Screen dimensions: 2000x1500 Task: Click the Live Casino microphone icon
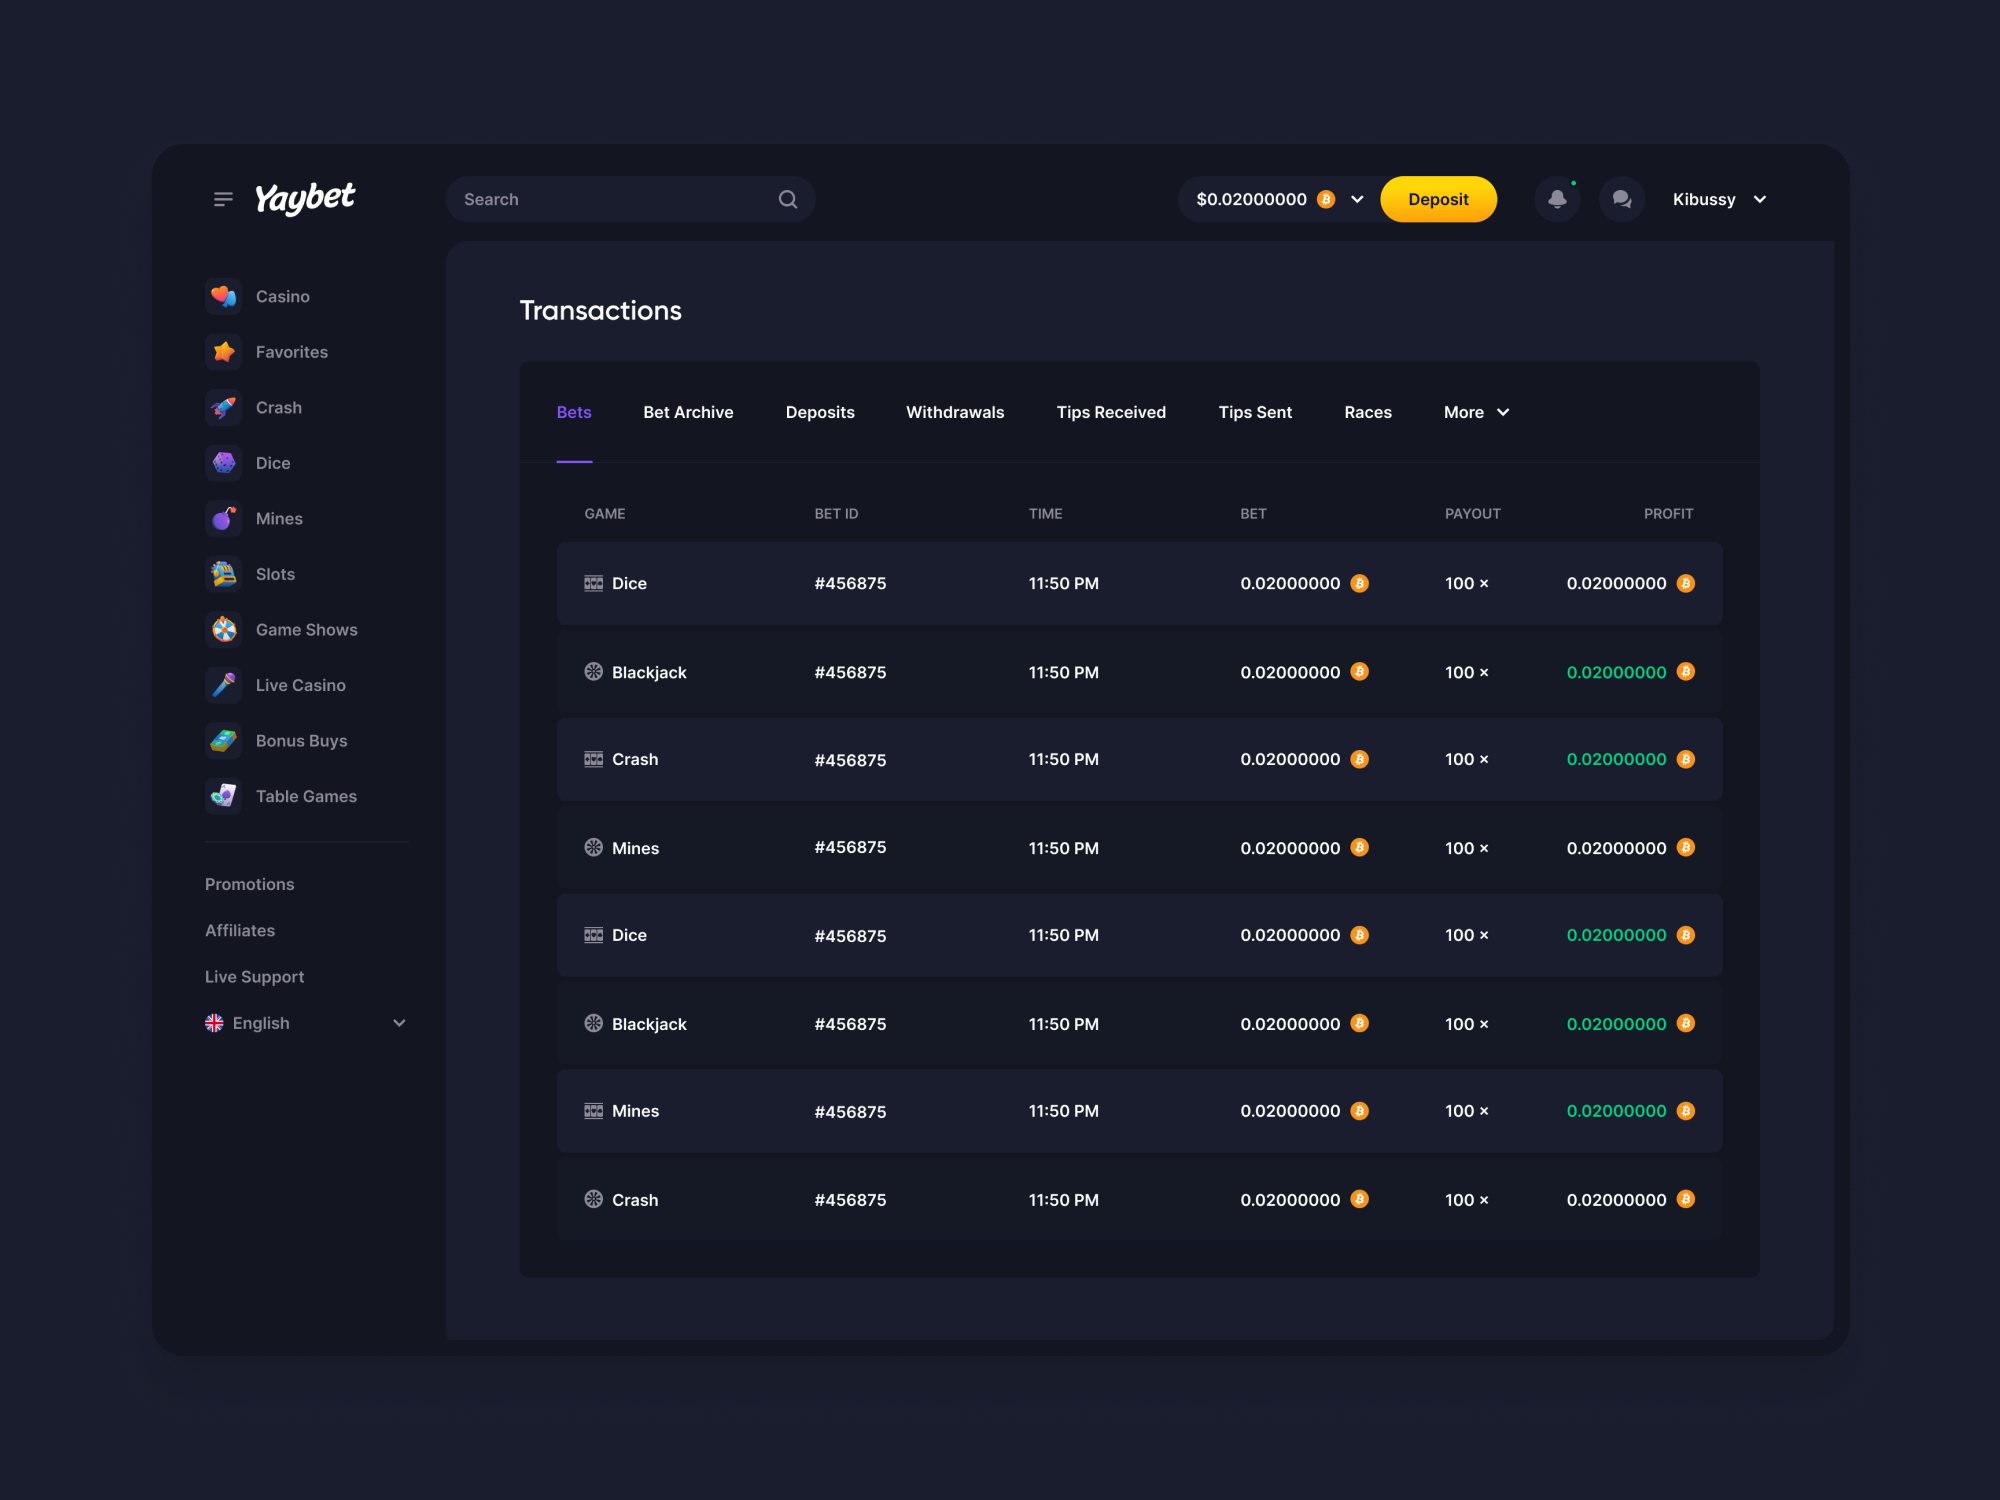click(x=224, y=685)
